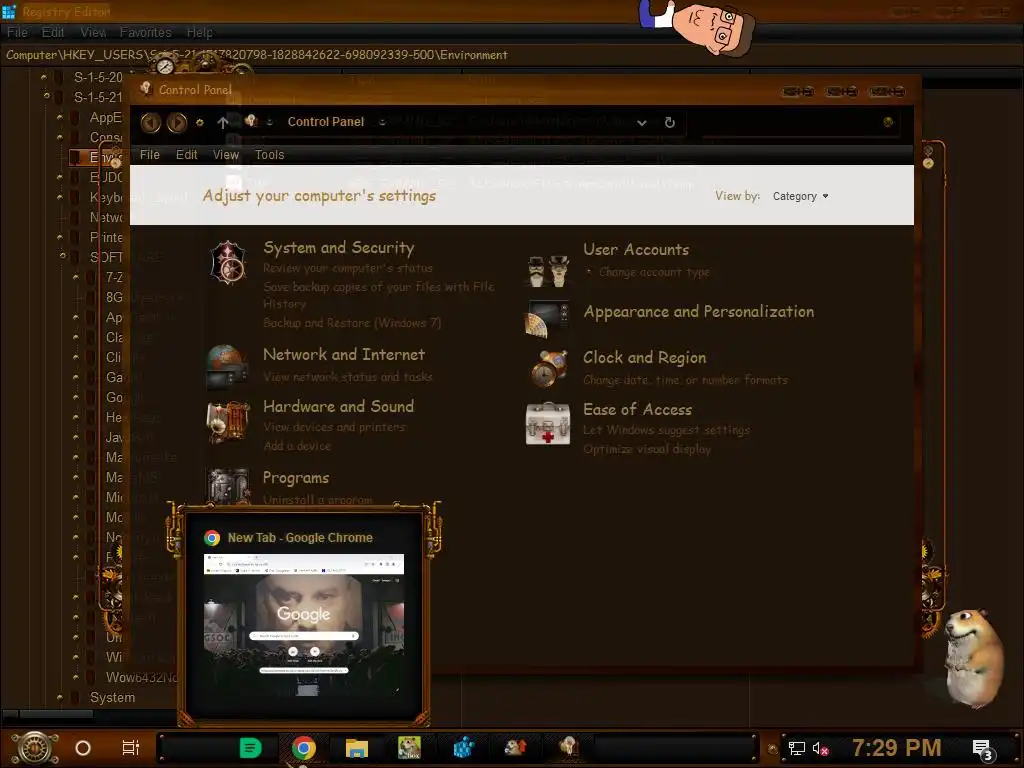Open the Programs category icon
Viewport: 1024px width, 768px height.
pyautogui.click(x=228, y=485)
